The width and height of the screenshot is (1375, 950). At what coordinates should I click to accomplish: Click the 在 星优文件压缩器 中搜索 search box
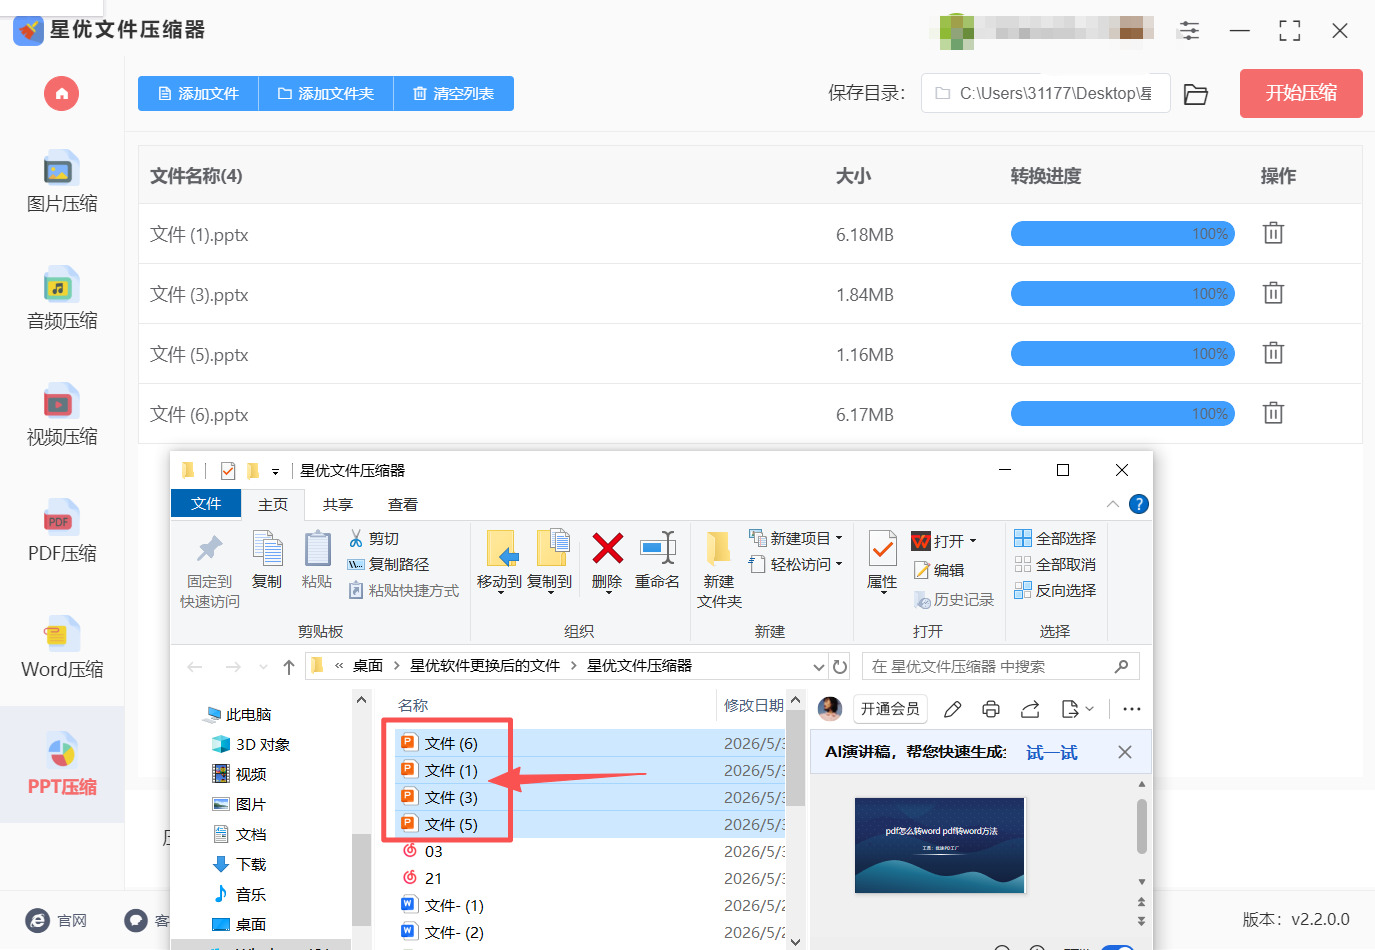1000,666
